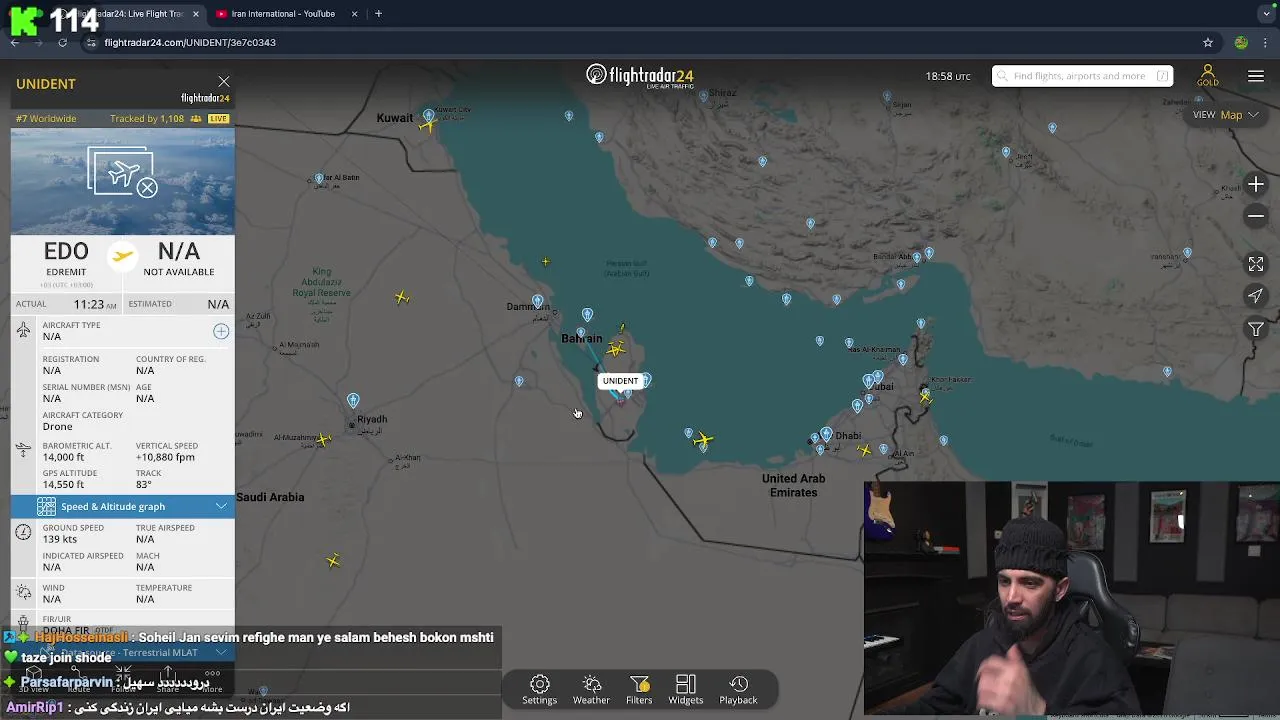Click the 18:58 UTC clock

948,76
